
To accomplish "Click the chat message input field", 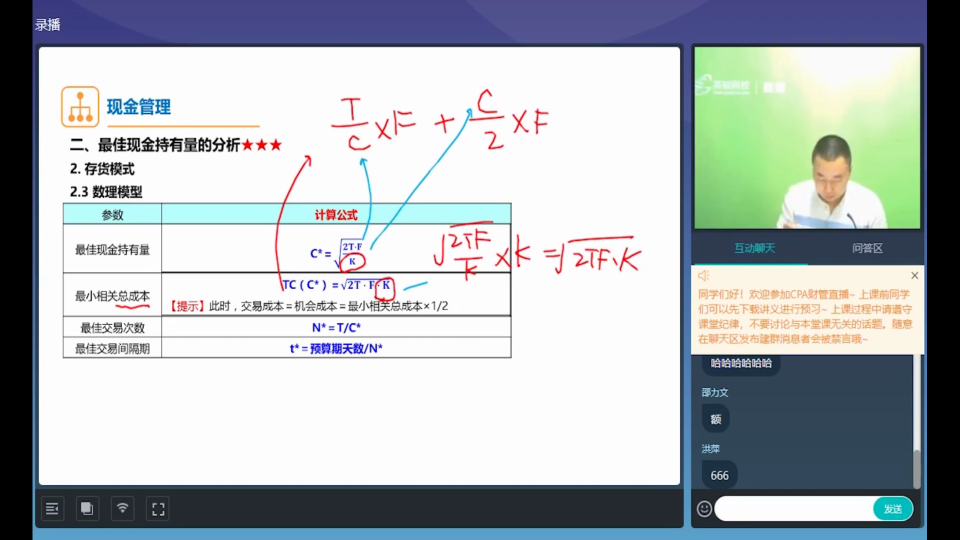I will (x=793, y=509).
